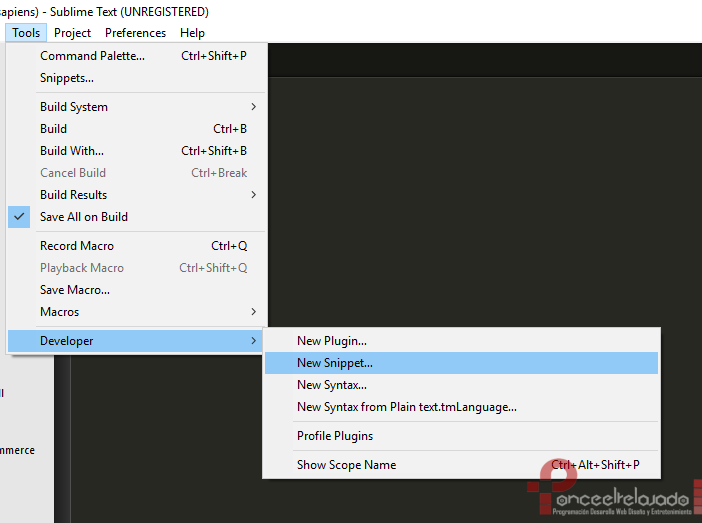Screen dimensions: 702x523
Task: Choose New Syntax... entry
Action: [461, 385]
